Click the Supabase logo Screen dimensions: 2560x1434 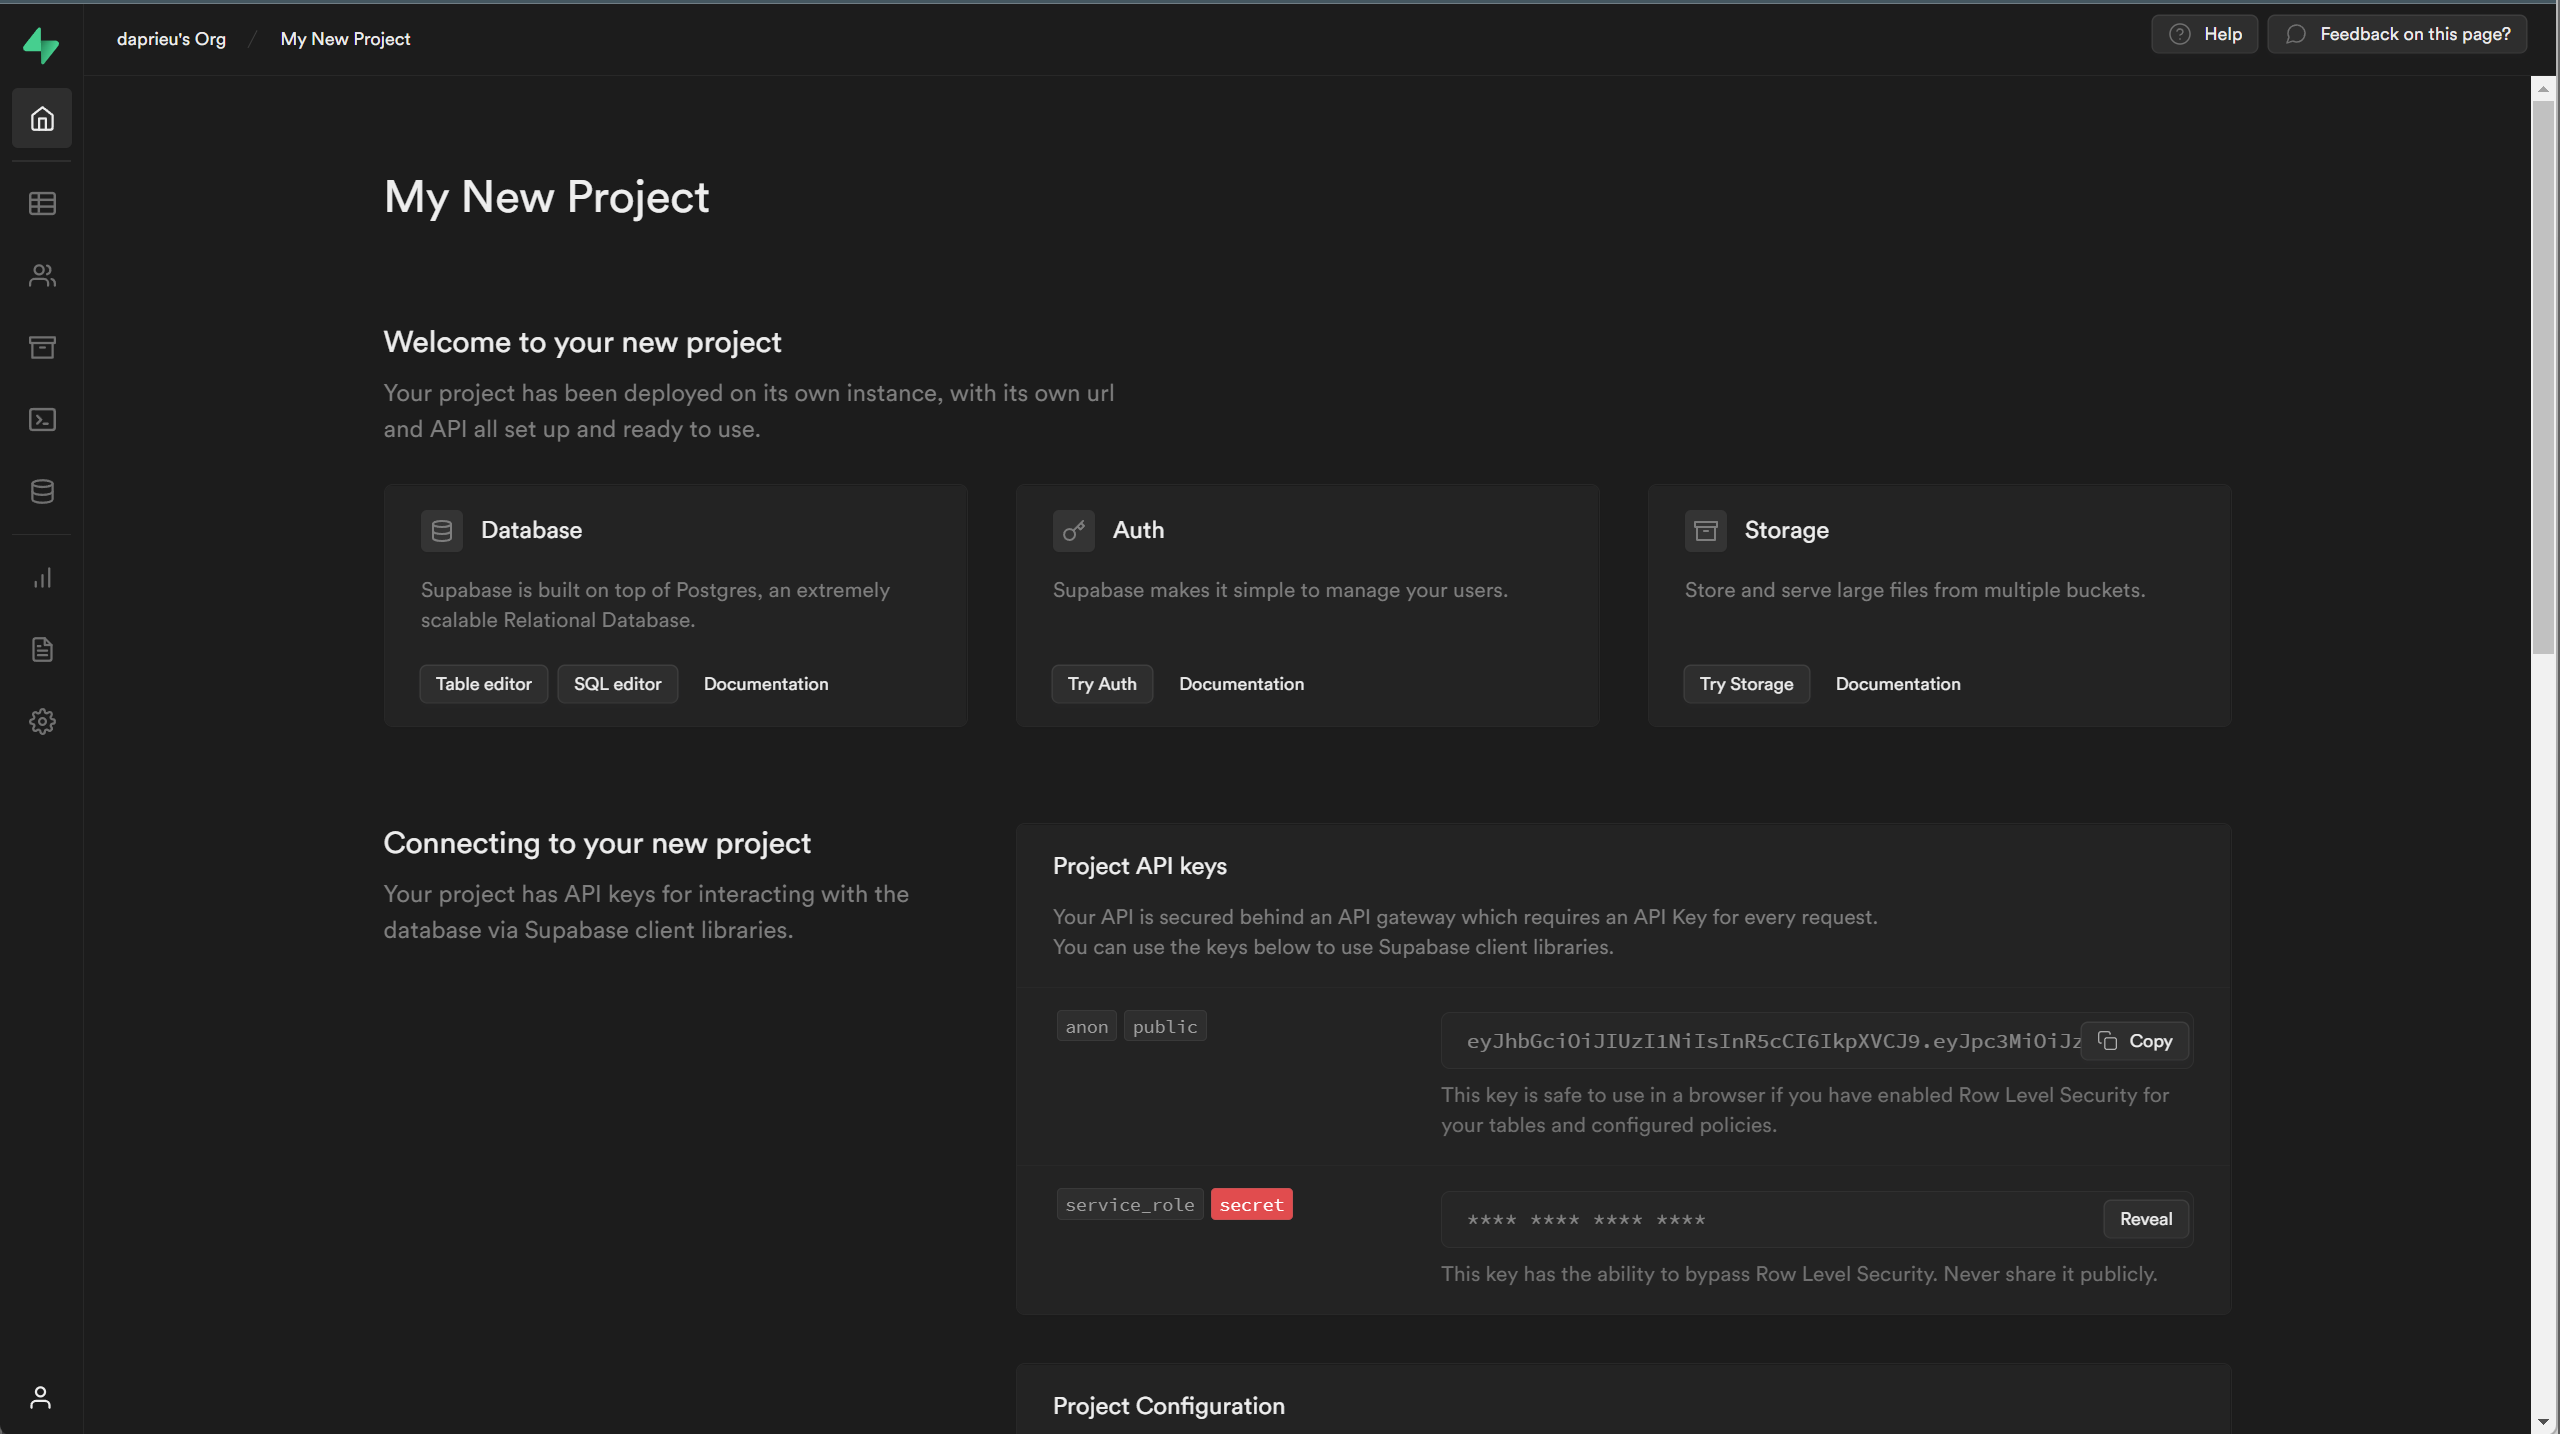41,45
